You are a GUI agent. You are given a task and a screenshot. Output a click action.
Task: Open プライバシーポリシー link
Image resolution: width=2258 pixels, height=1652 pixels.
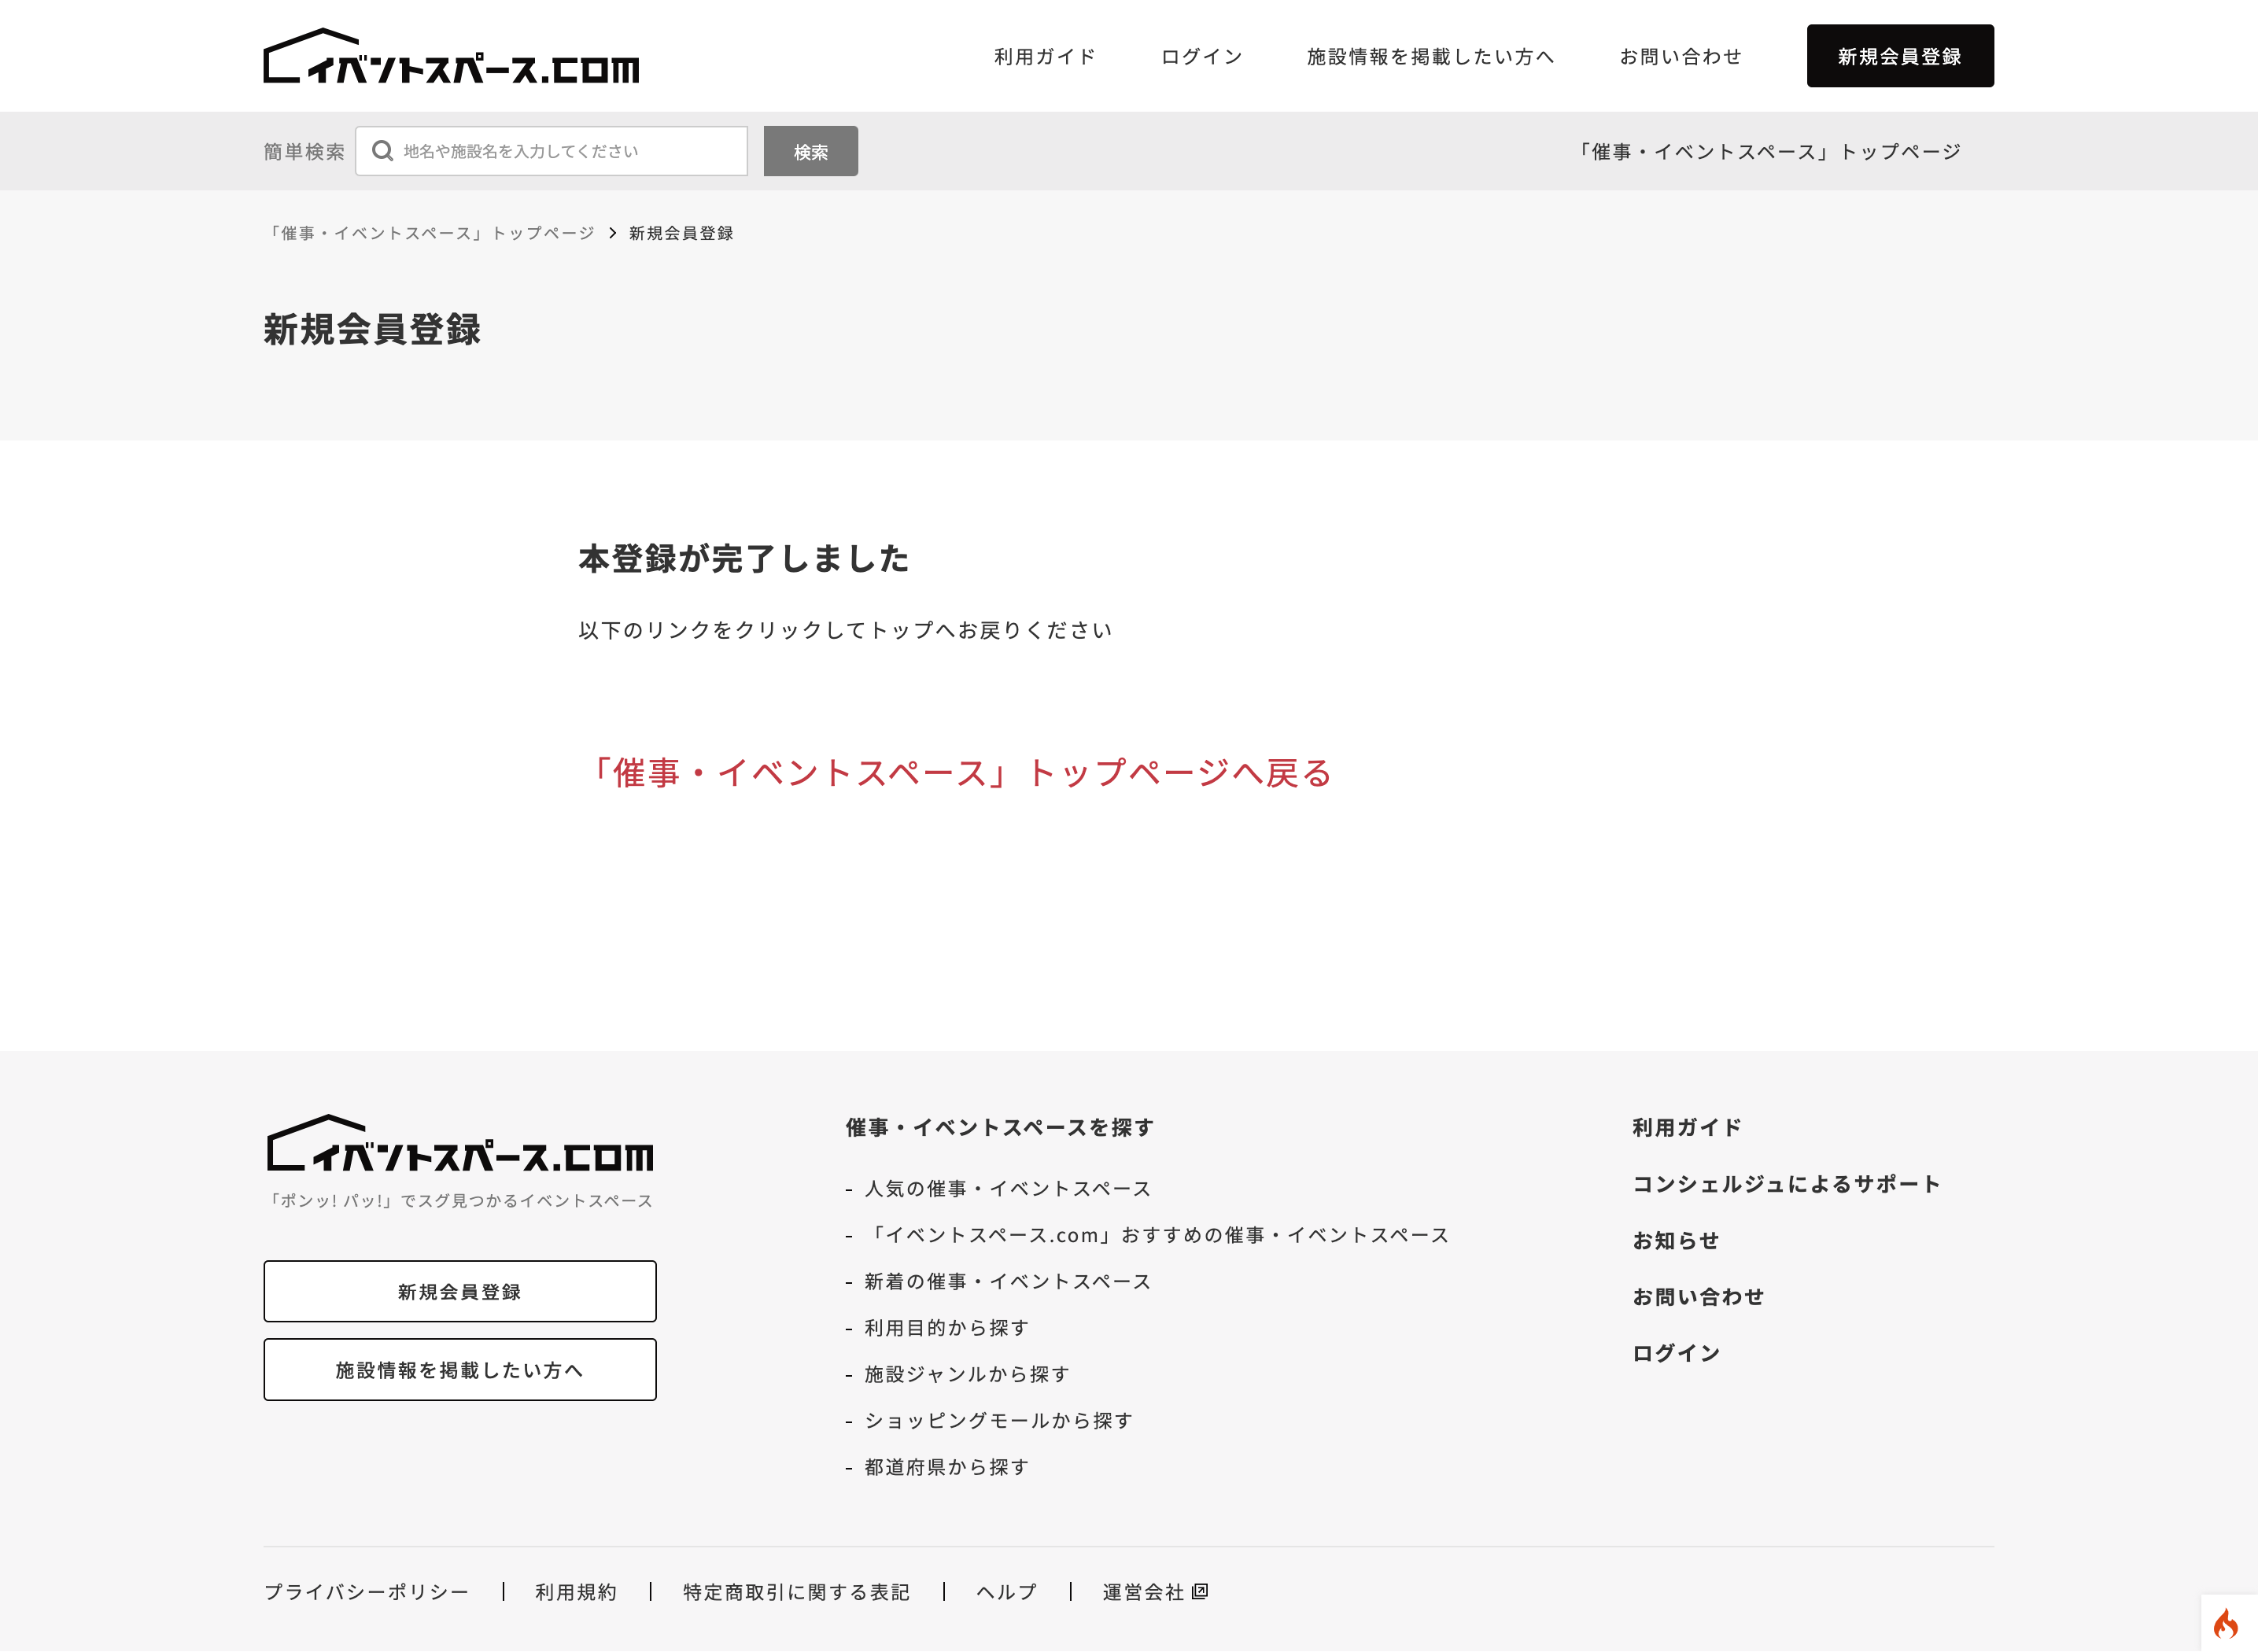[x=366, y=1592]
